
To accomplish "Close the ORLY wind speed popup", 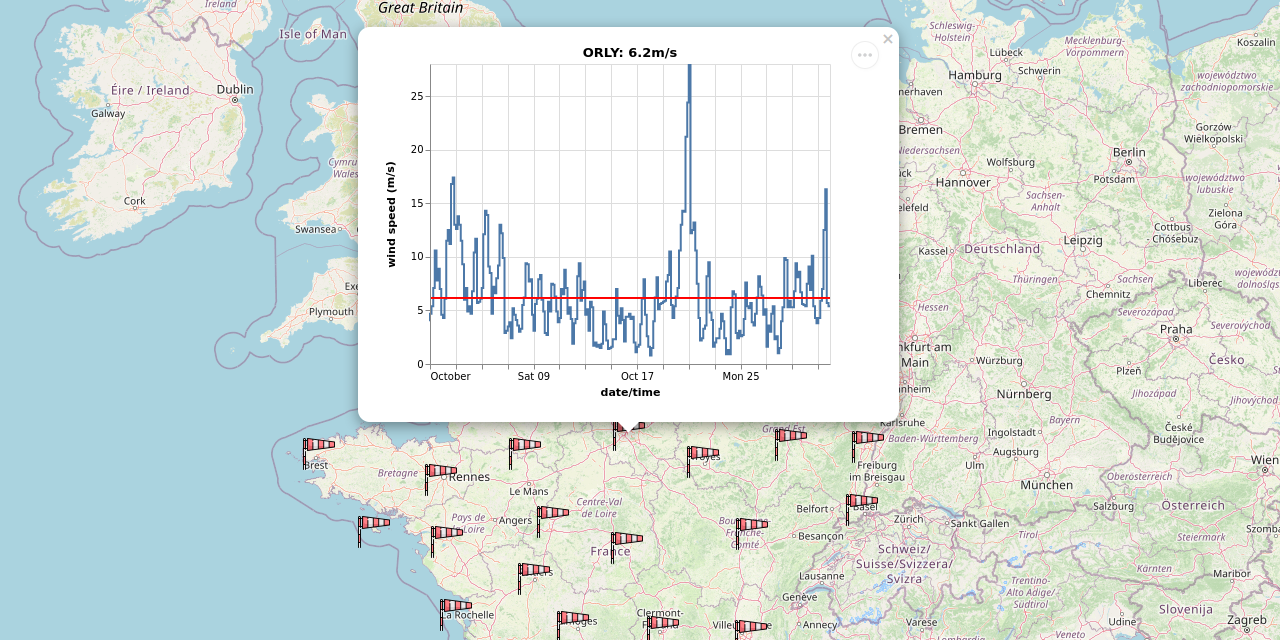I will [886, 39].
